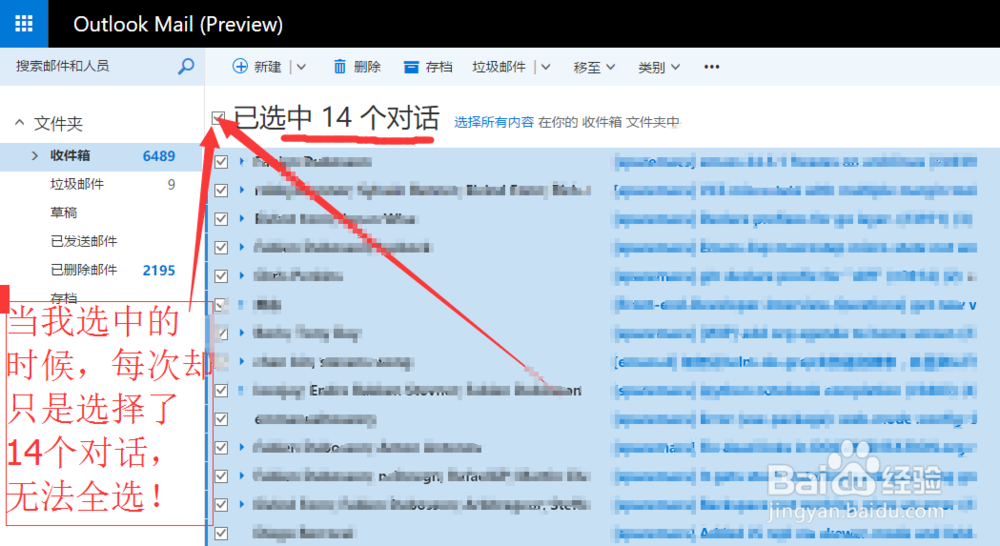
Task: Expand the third conversation thread arrow
Action: 242,218
